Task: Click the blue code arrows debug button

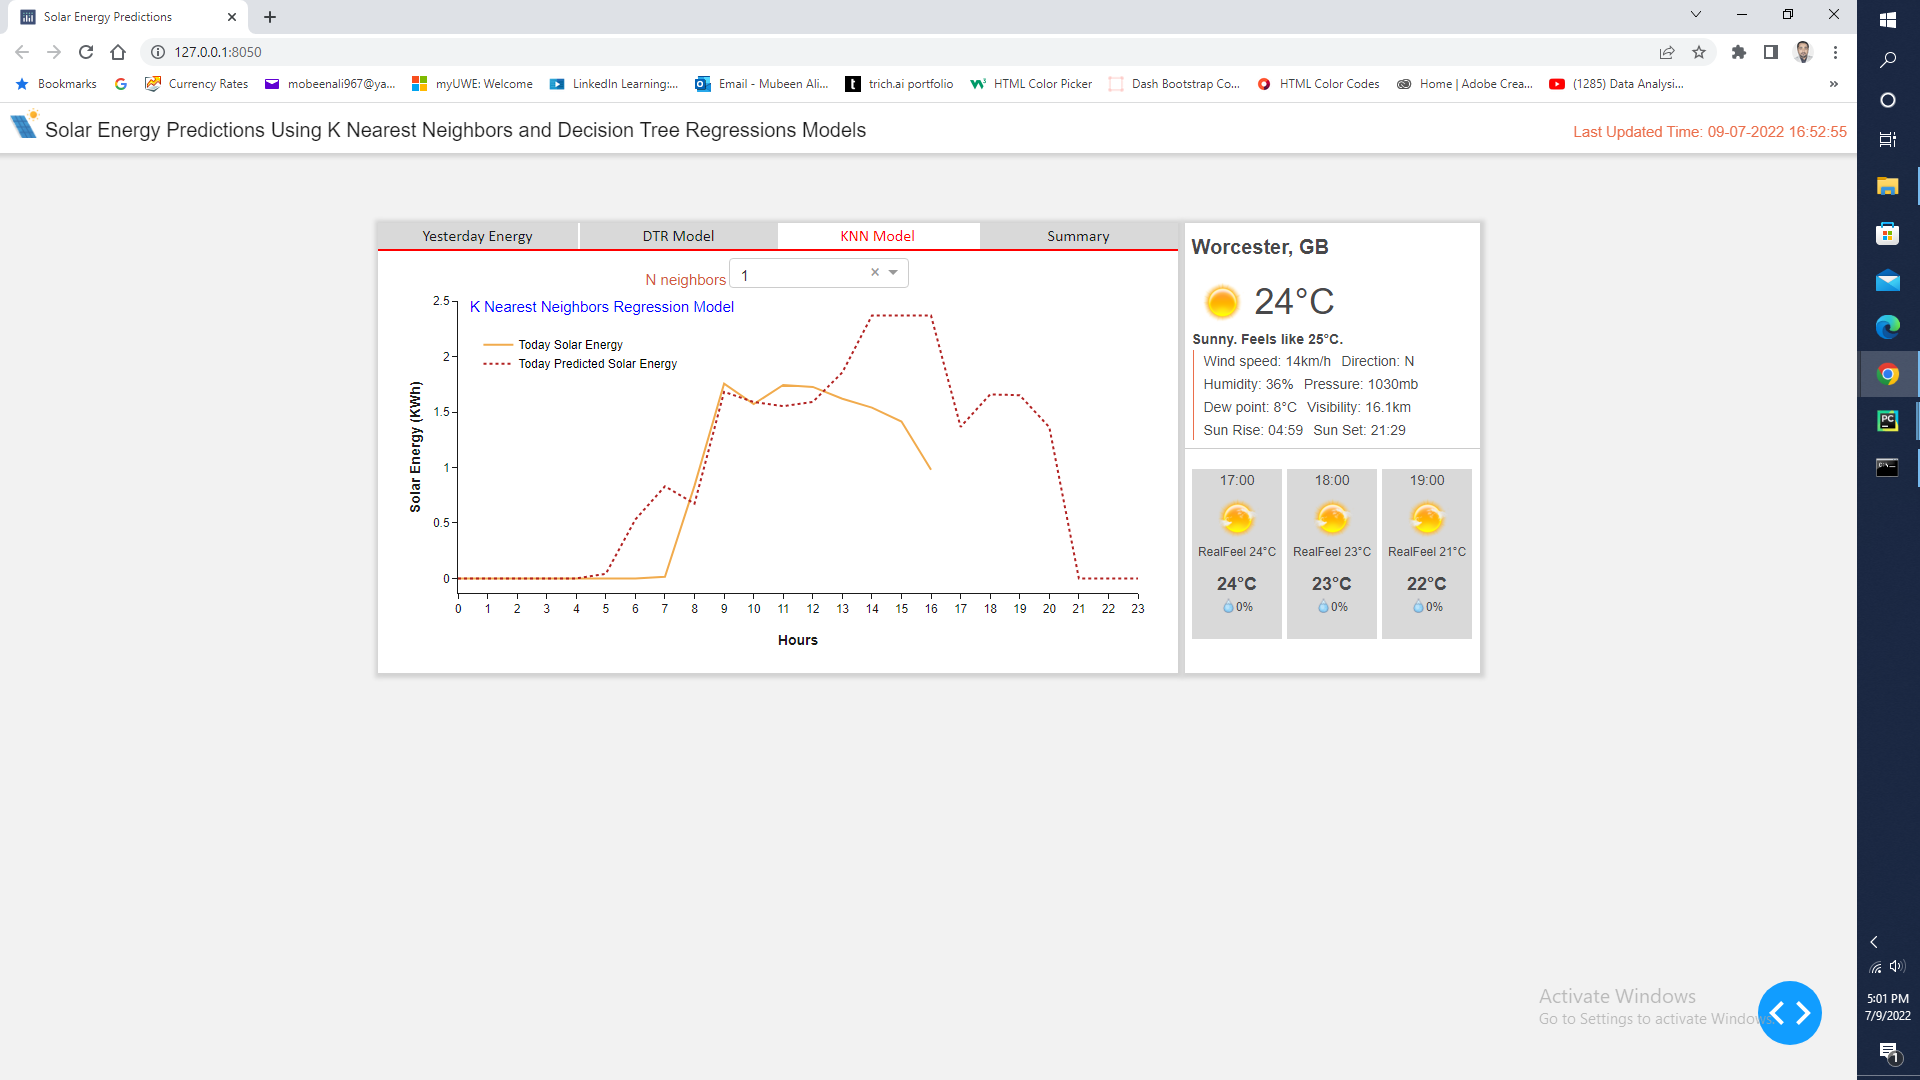Action: point(1789,1013)
